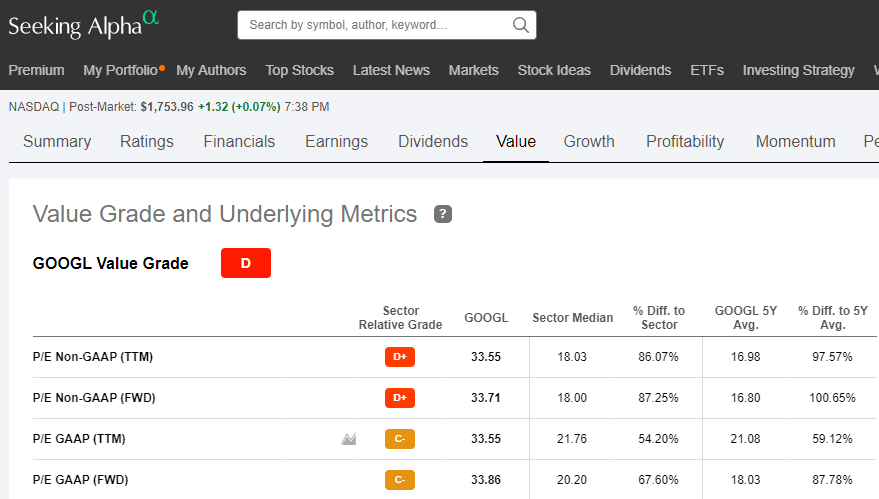The image size is (879, 499).
Task: Click the 97.57% five-year difference value
Action: pos(832,357)
